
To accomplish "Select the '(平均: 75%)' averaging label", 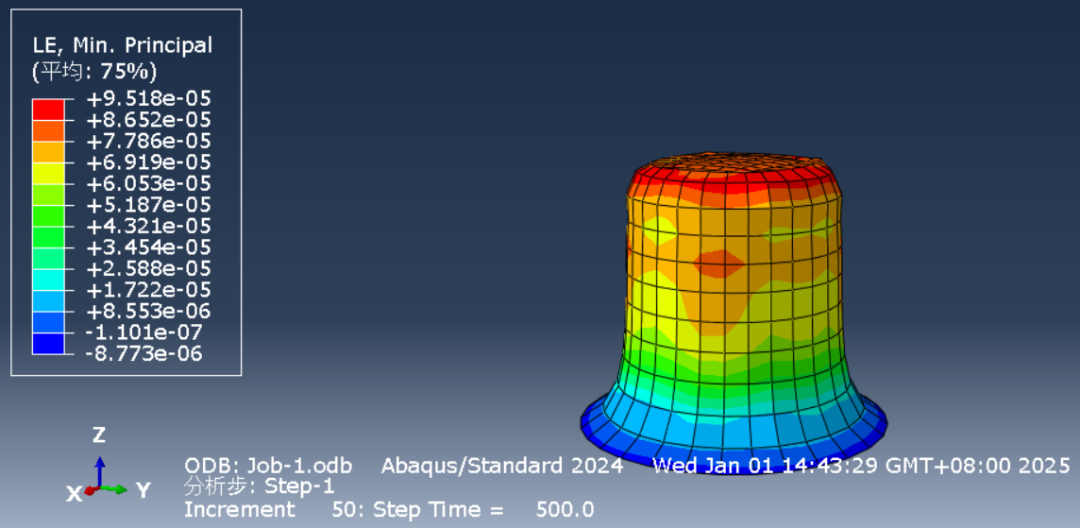I will 95,71.
